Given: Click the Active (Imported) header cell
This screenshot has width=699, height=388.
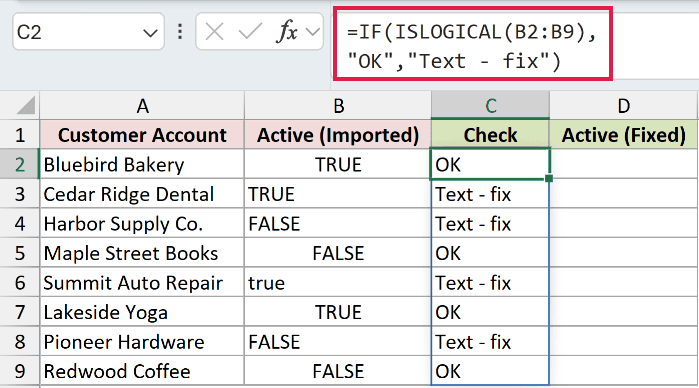Looking at the screenshot, I should tap(338, 135).
